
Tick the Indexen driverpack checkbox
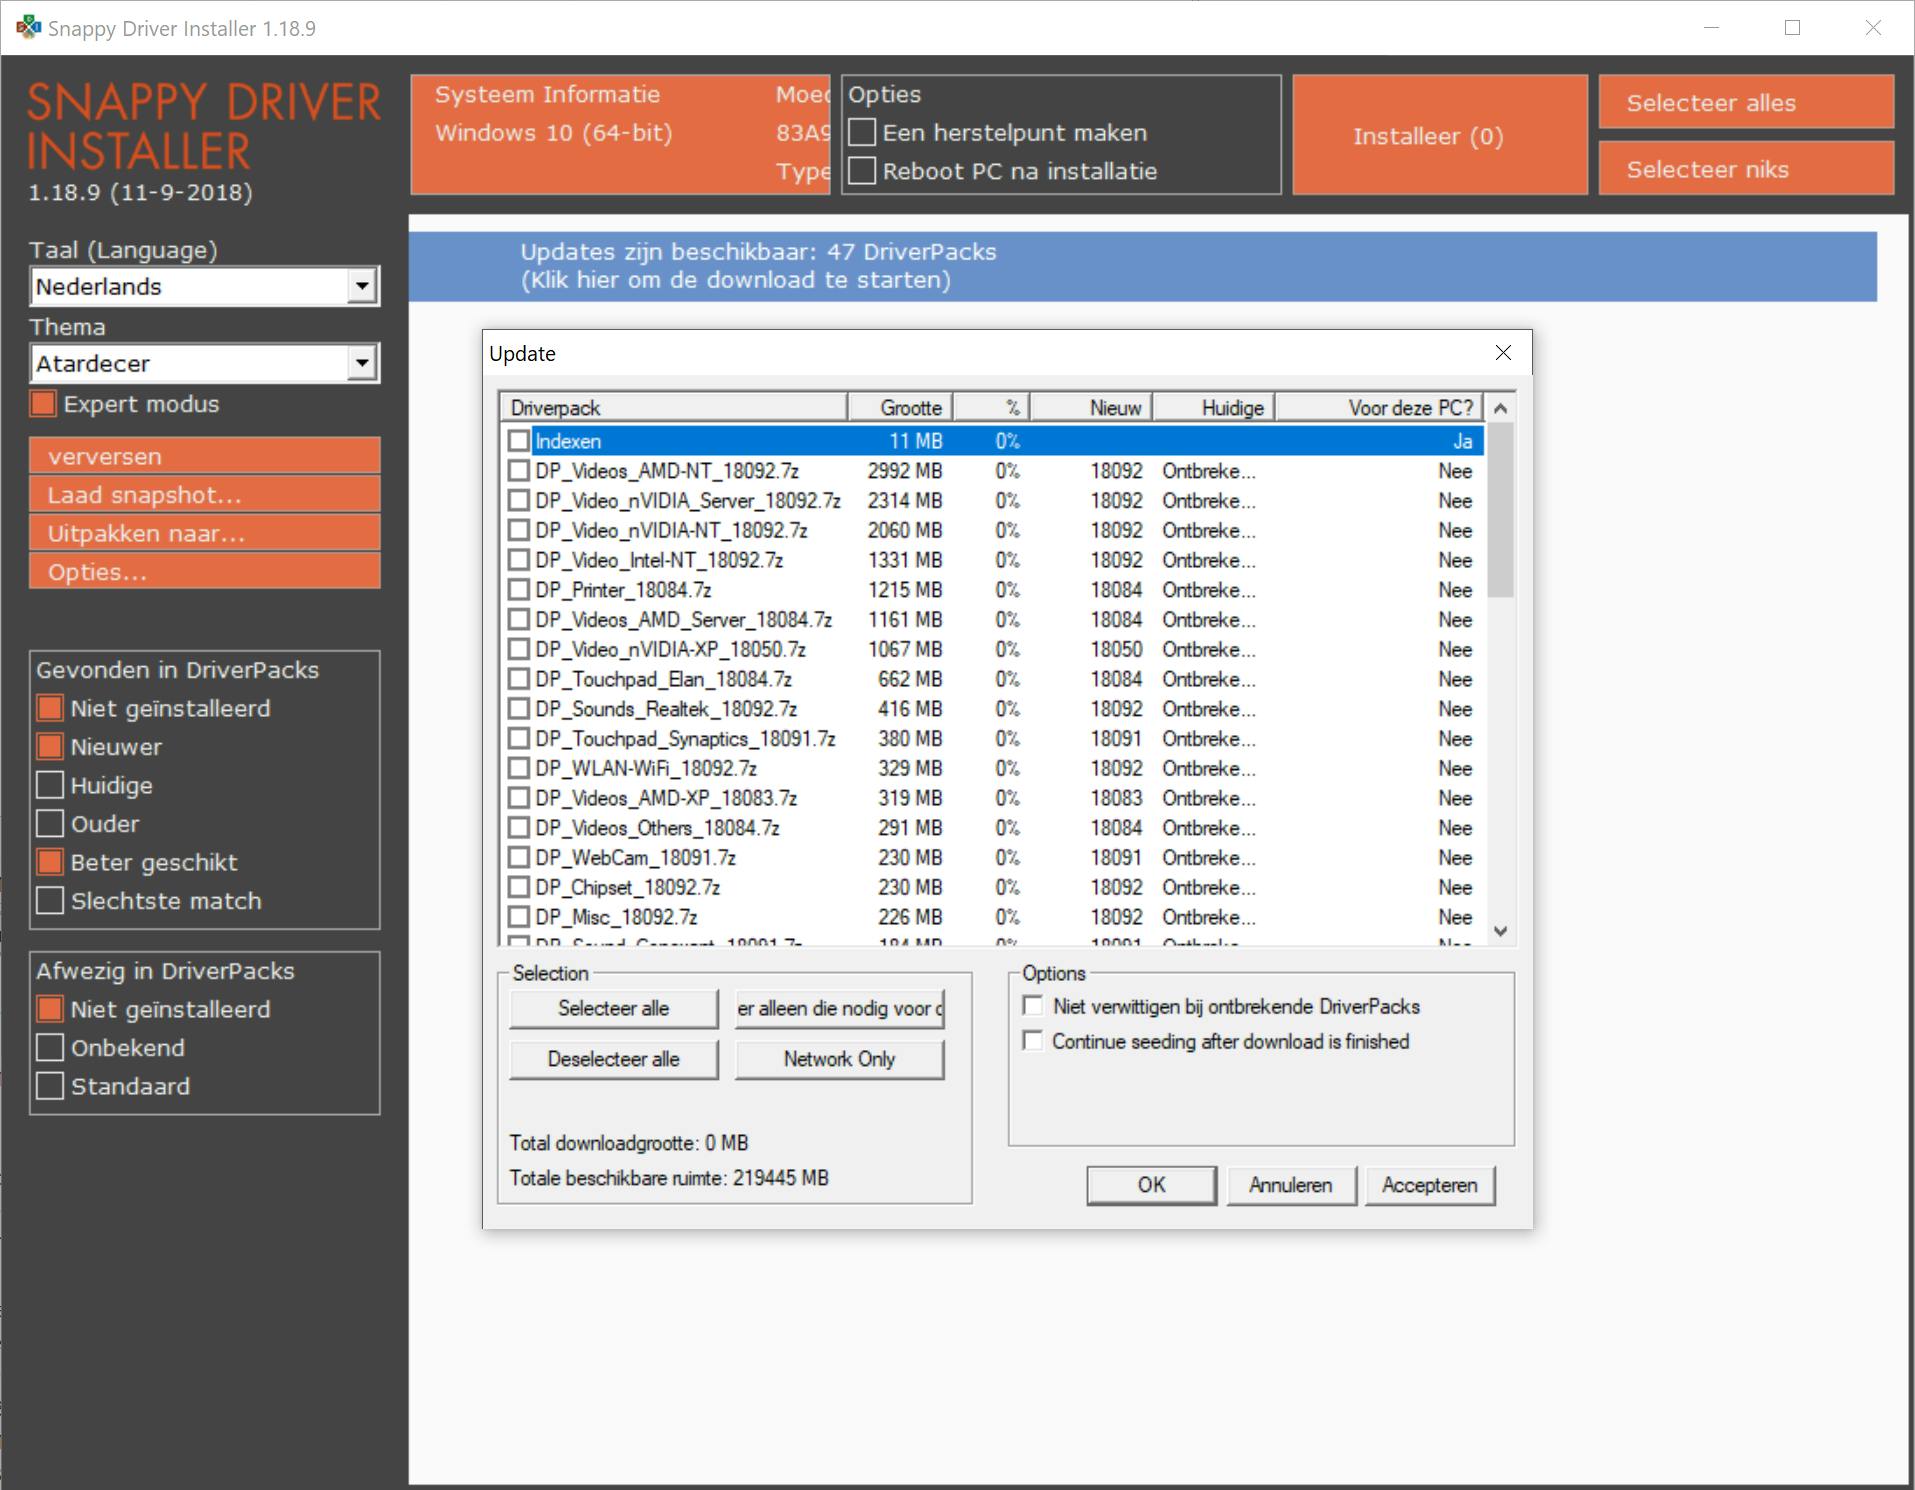pos(518,441)
